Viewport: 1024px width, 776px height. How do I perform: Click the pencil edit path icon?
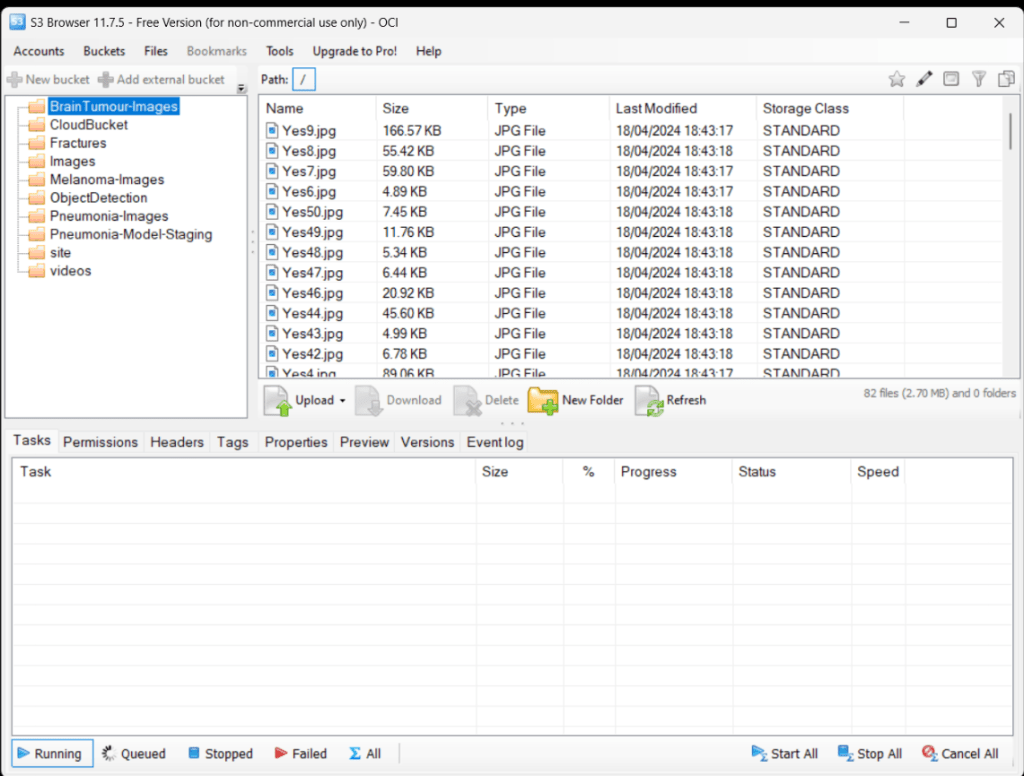pos(924,79)
